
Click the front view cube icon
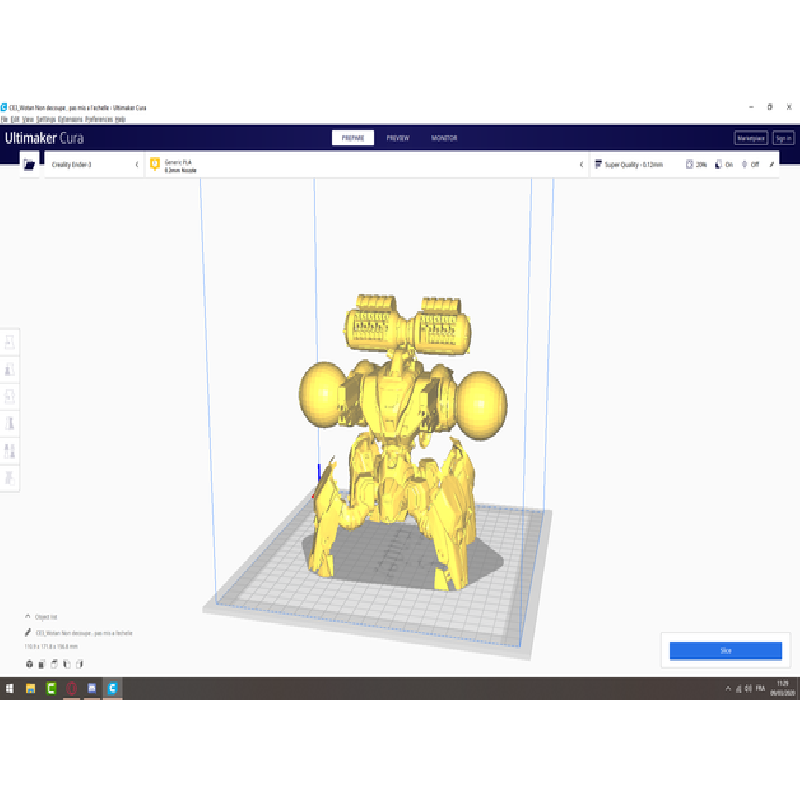[42, 663]
